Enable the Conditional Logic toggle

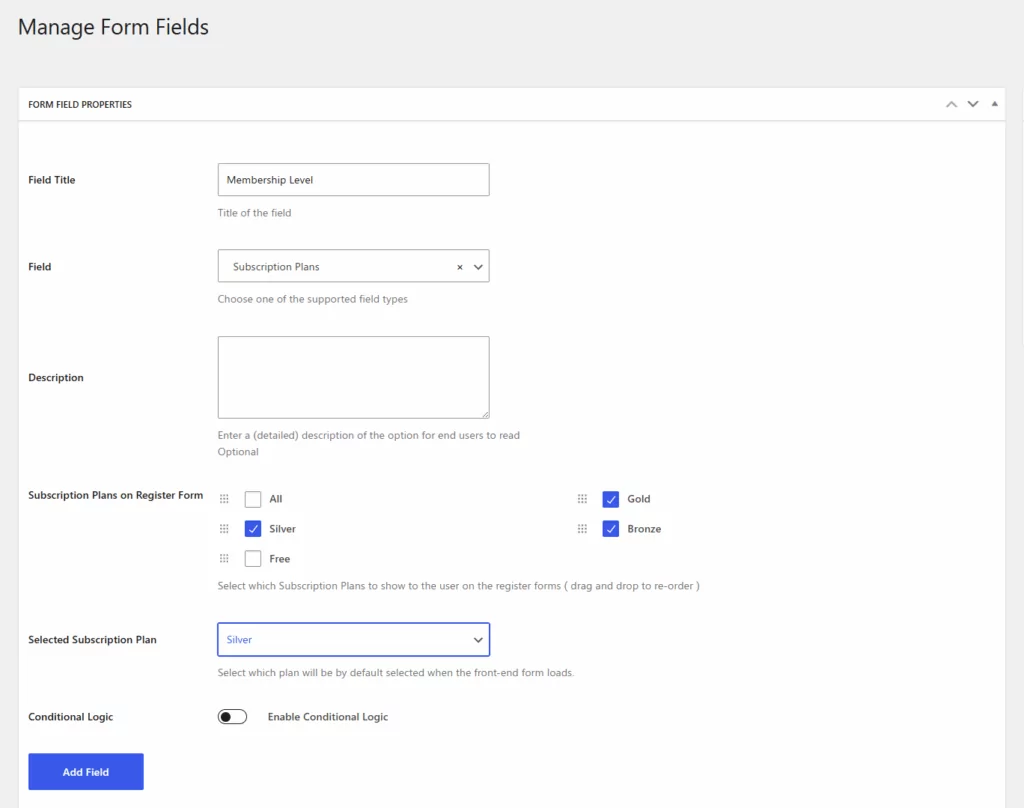[232, 717]
